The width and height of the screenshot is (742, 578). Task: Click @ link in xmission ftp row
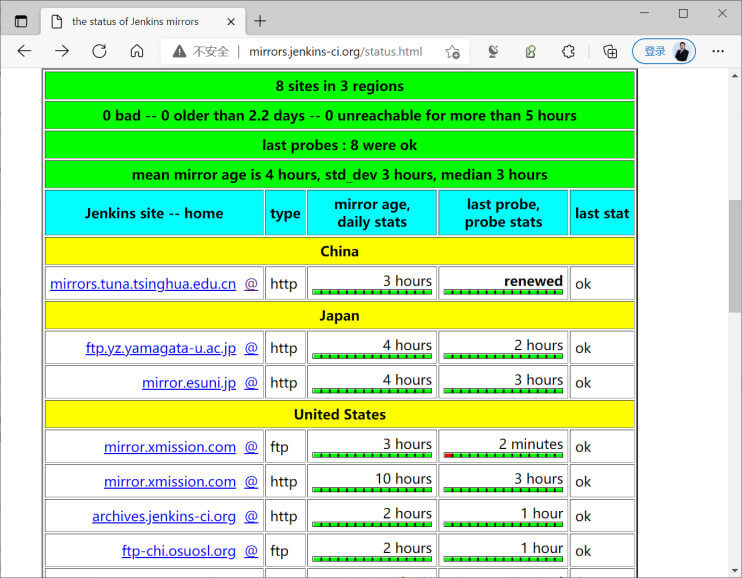tap(251, 447)
